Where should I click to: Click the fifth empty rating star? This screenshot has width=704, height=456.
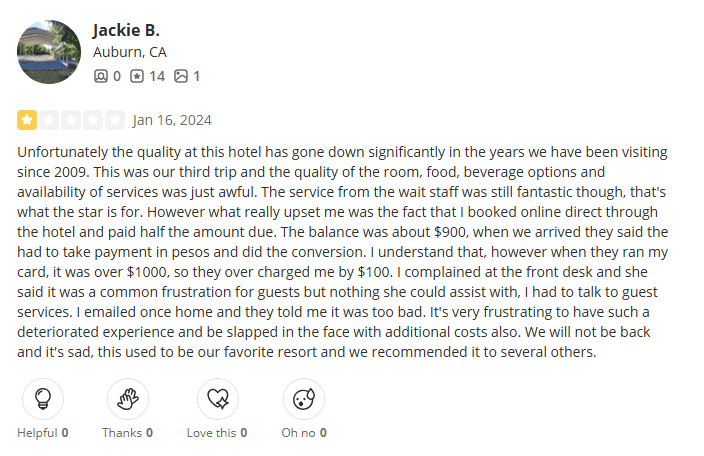[x=115, y=121]
